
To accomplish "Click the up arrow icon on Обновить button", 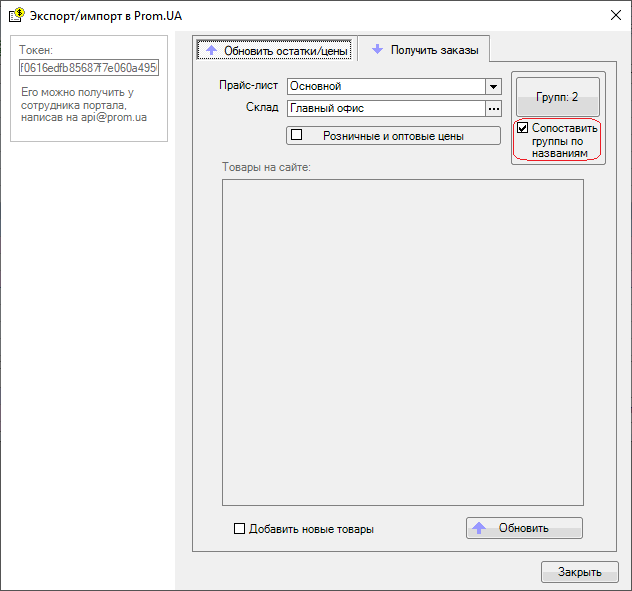I will click(x=479, y=528).
